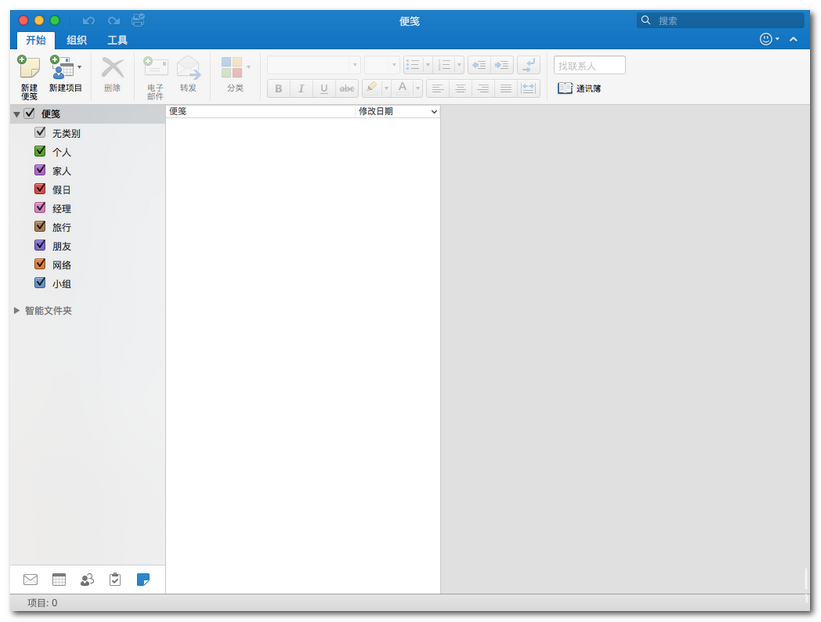Click the text direction icon
Viewport: 821px width, 622px height.
click(529, 65)
